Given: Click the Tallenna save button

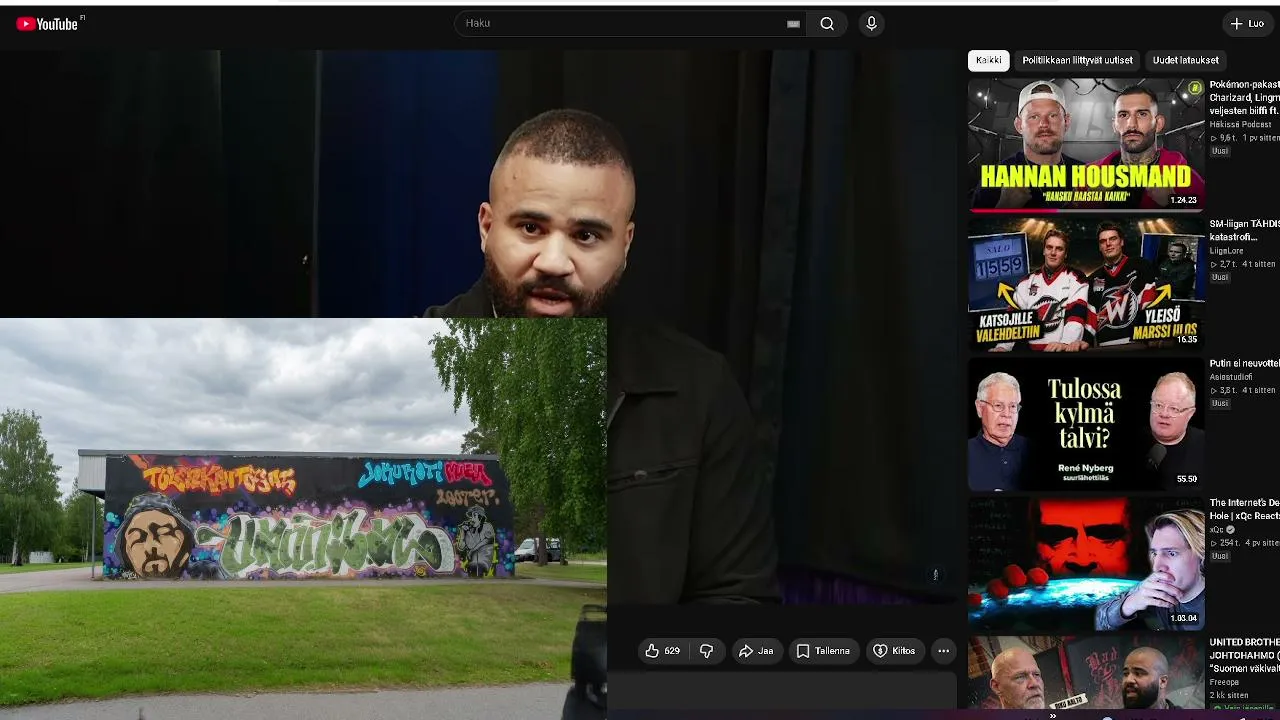Looking at the screenshot, I should (823, 651).
